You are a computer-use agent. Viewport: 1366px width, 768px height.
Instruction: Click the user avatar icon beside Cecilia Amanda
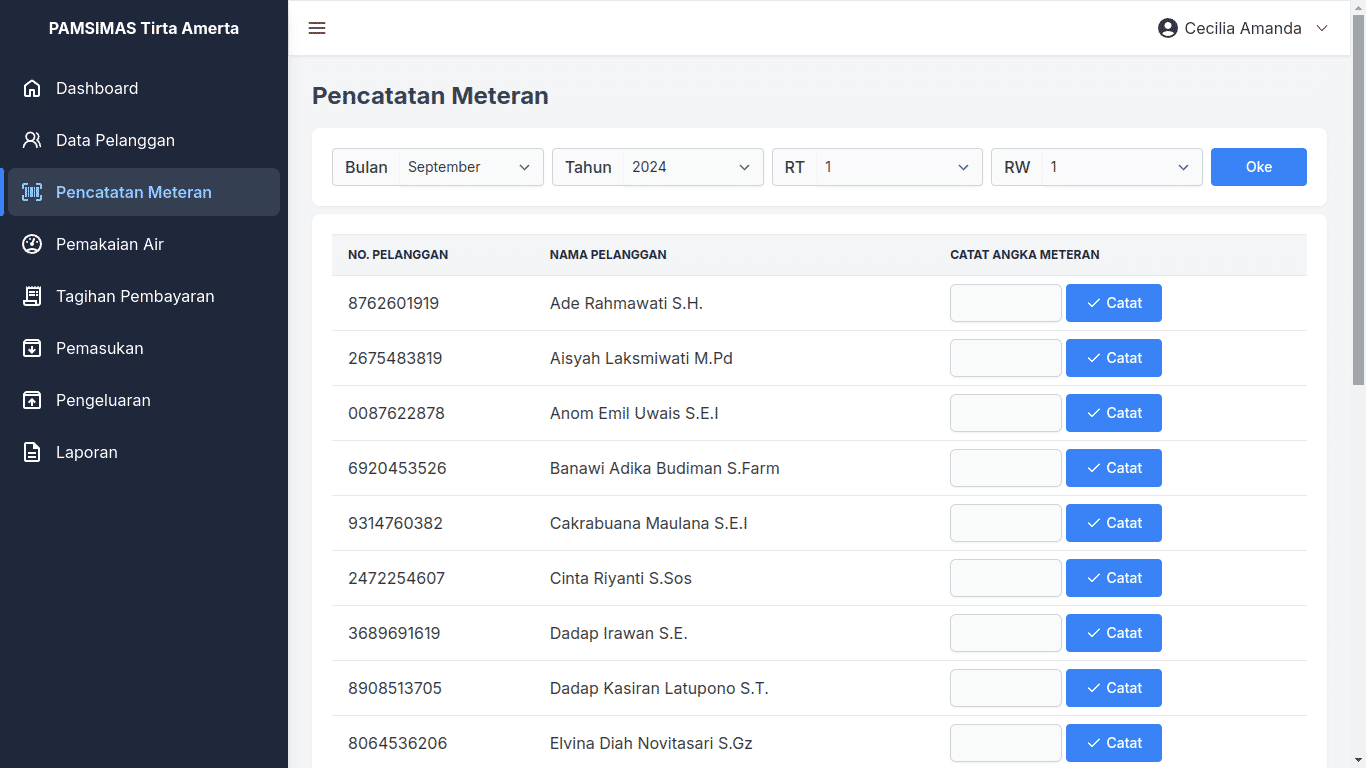1167,28
